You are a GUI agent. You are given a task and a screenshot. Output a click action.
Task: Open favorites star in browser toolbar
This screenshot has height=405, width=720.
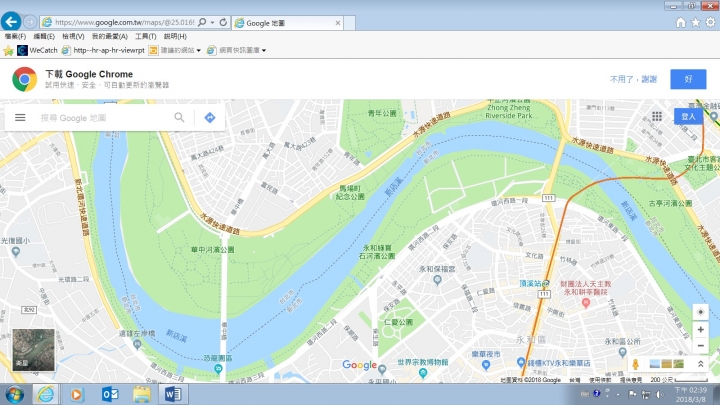(x=696, y=22)
